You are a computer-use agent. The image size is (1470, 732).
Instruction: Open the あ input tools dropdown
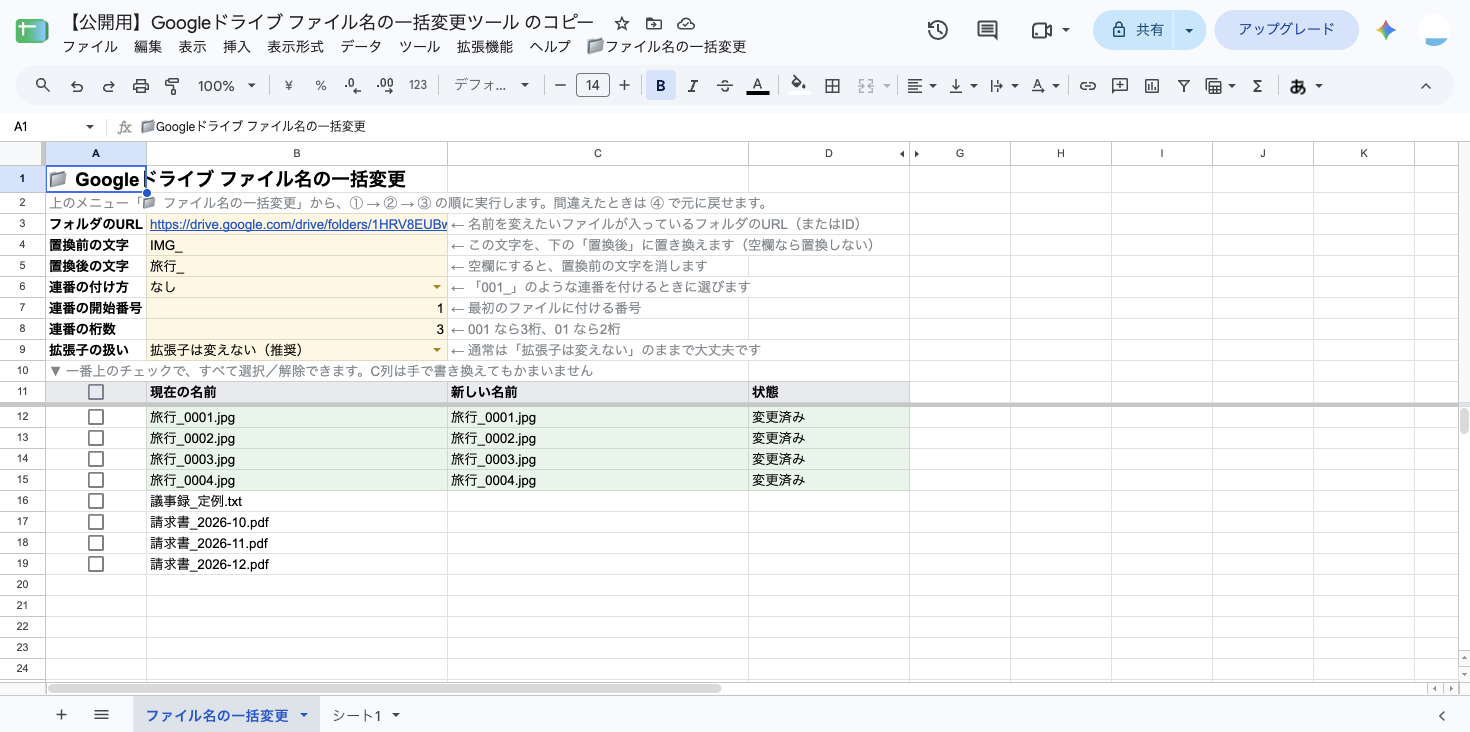1306,86
